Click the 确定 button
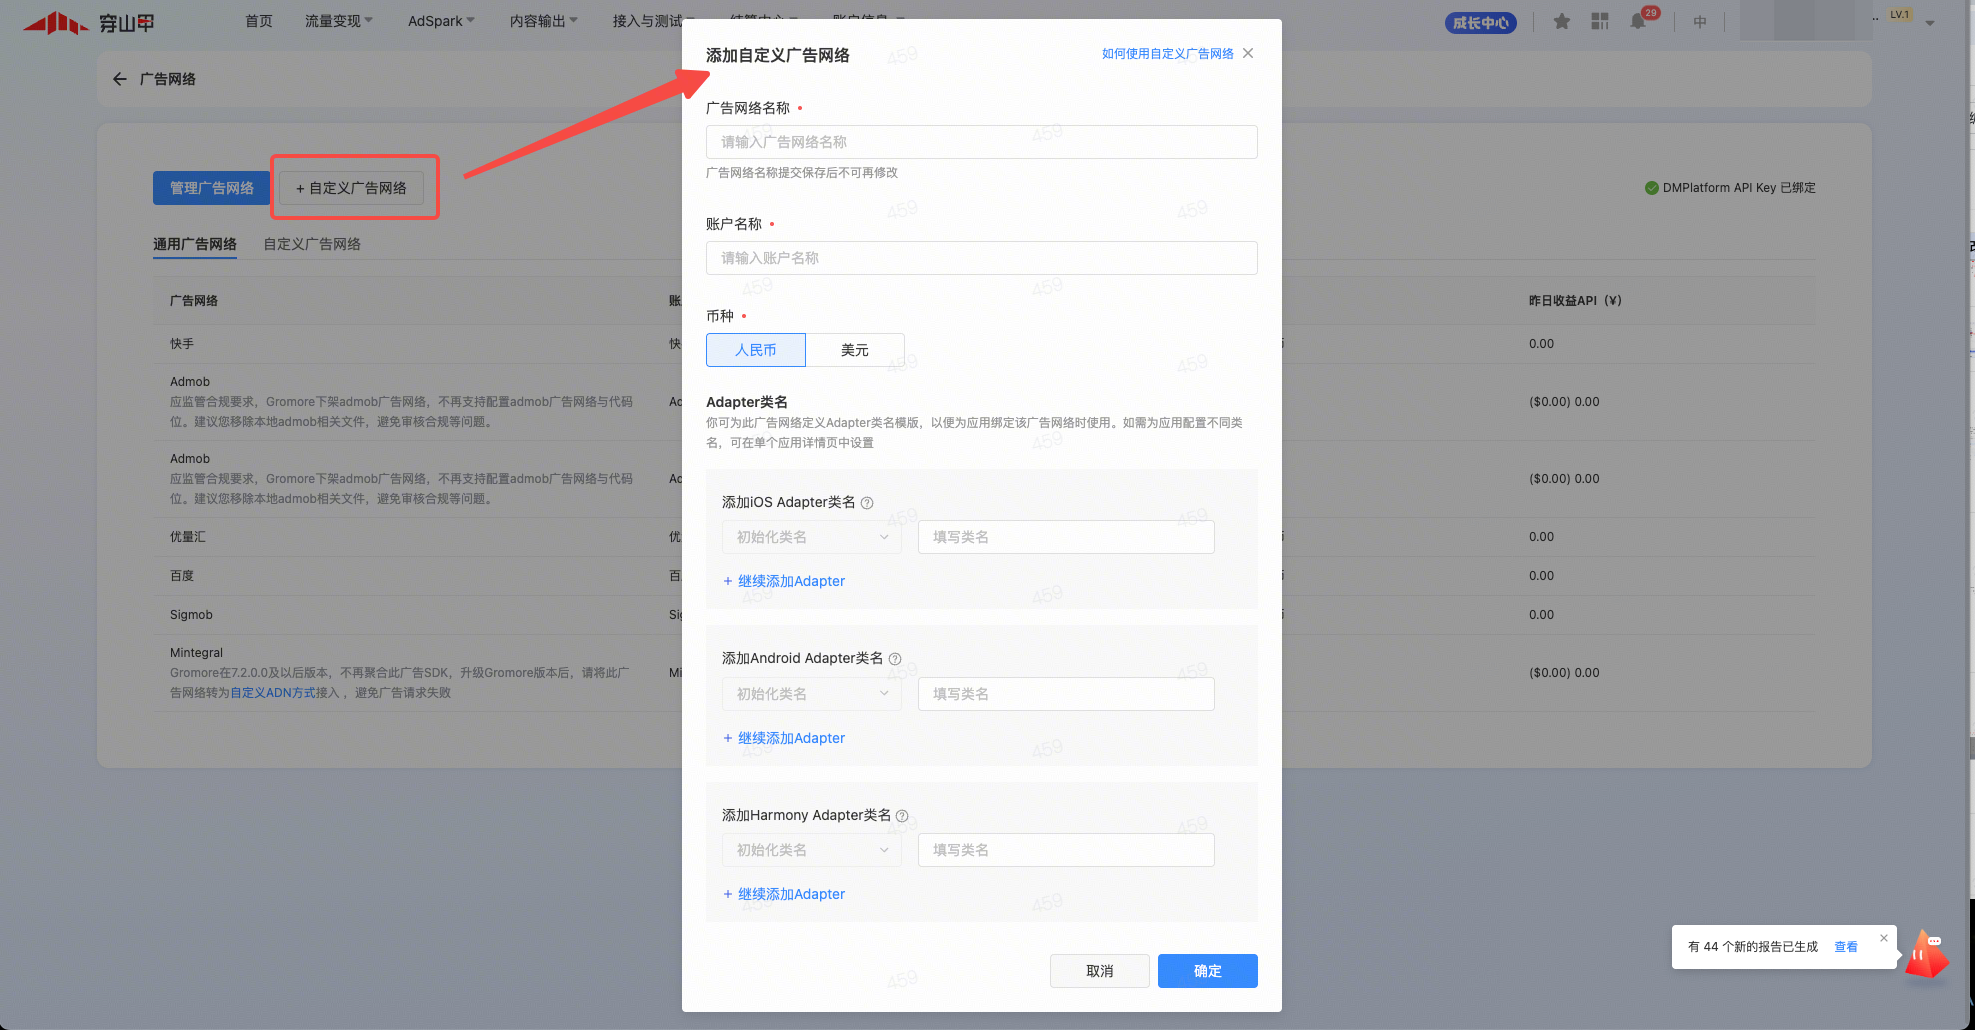The width and height of the screenshot is (1975, 1030). (1207, 971)
